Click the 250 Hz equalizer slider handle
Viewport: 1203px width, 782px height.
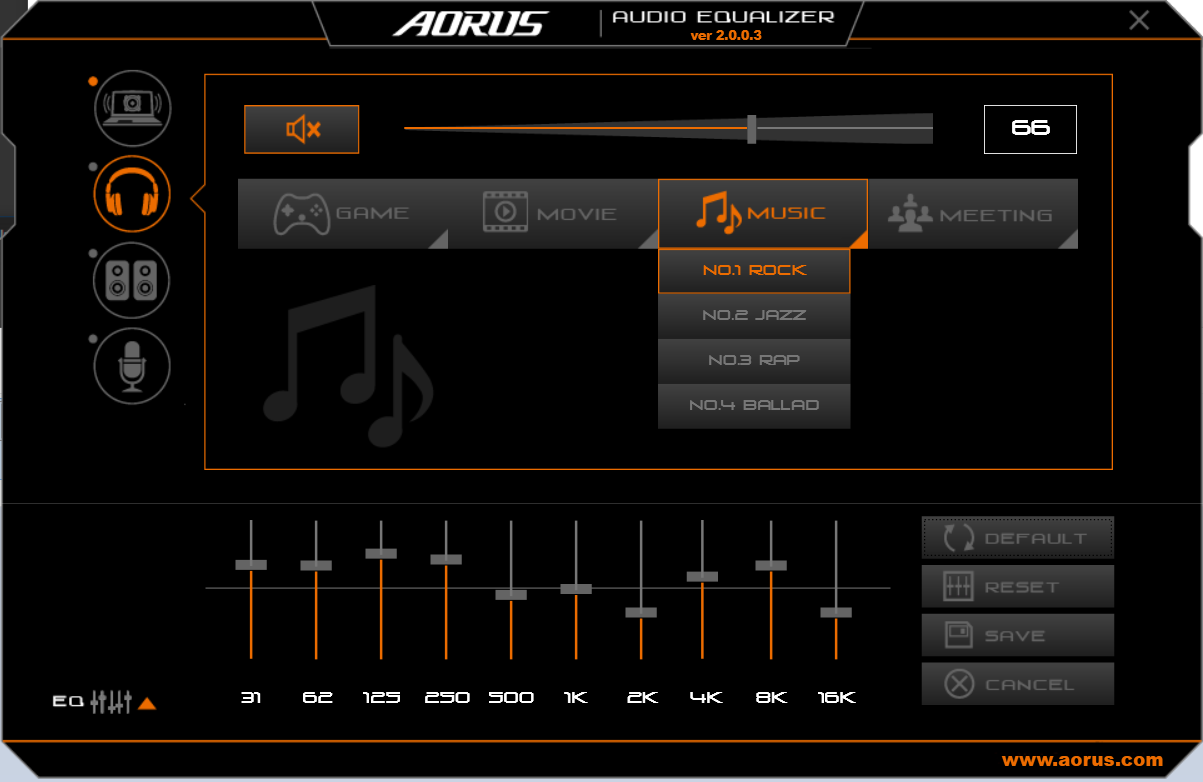coord(446,560)
